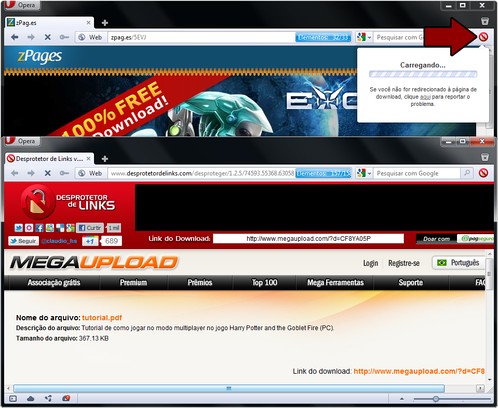Open the Prêmios menu item
The image size is (498, 408).
tap(200, 283)
